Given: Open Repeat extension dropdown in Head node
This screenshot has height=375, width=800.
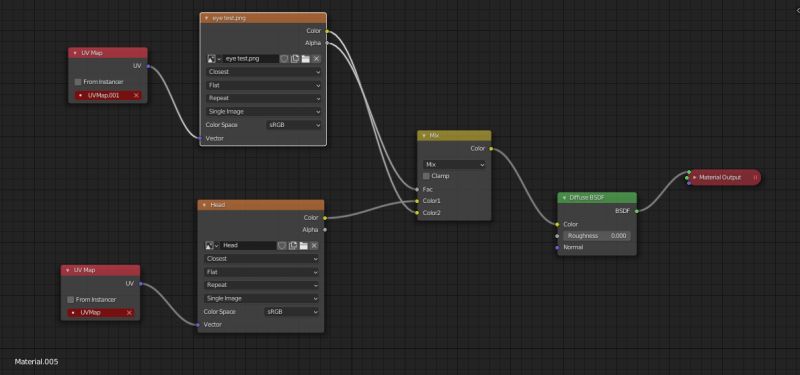Looking at the screenshot, I should coord(262,285).
